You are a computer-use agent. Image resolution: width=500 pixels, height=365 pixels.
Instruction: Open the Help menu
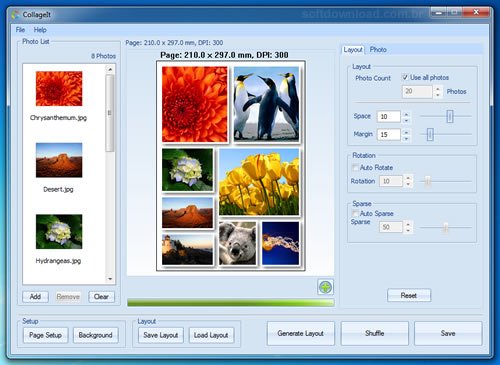pos(40,30)
